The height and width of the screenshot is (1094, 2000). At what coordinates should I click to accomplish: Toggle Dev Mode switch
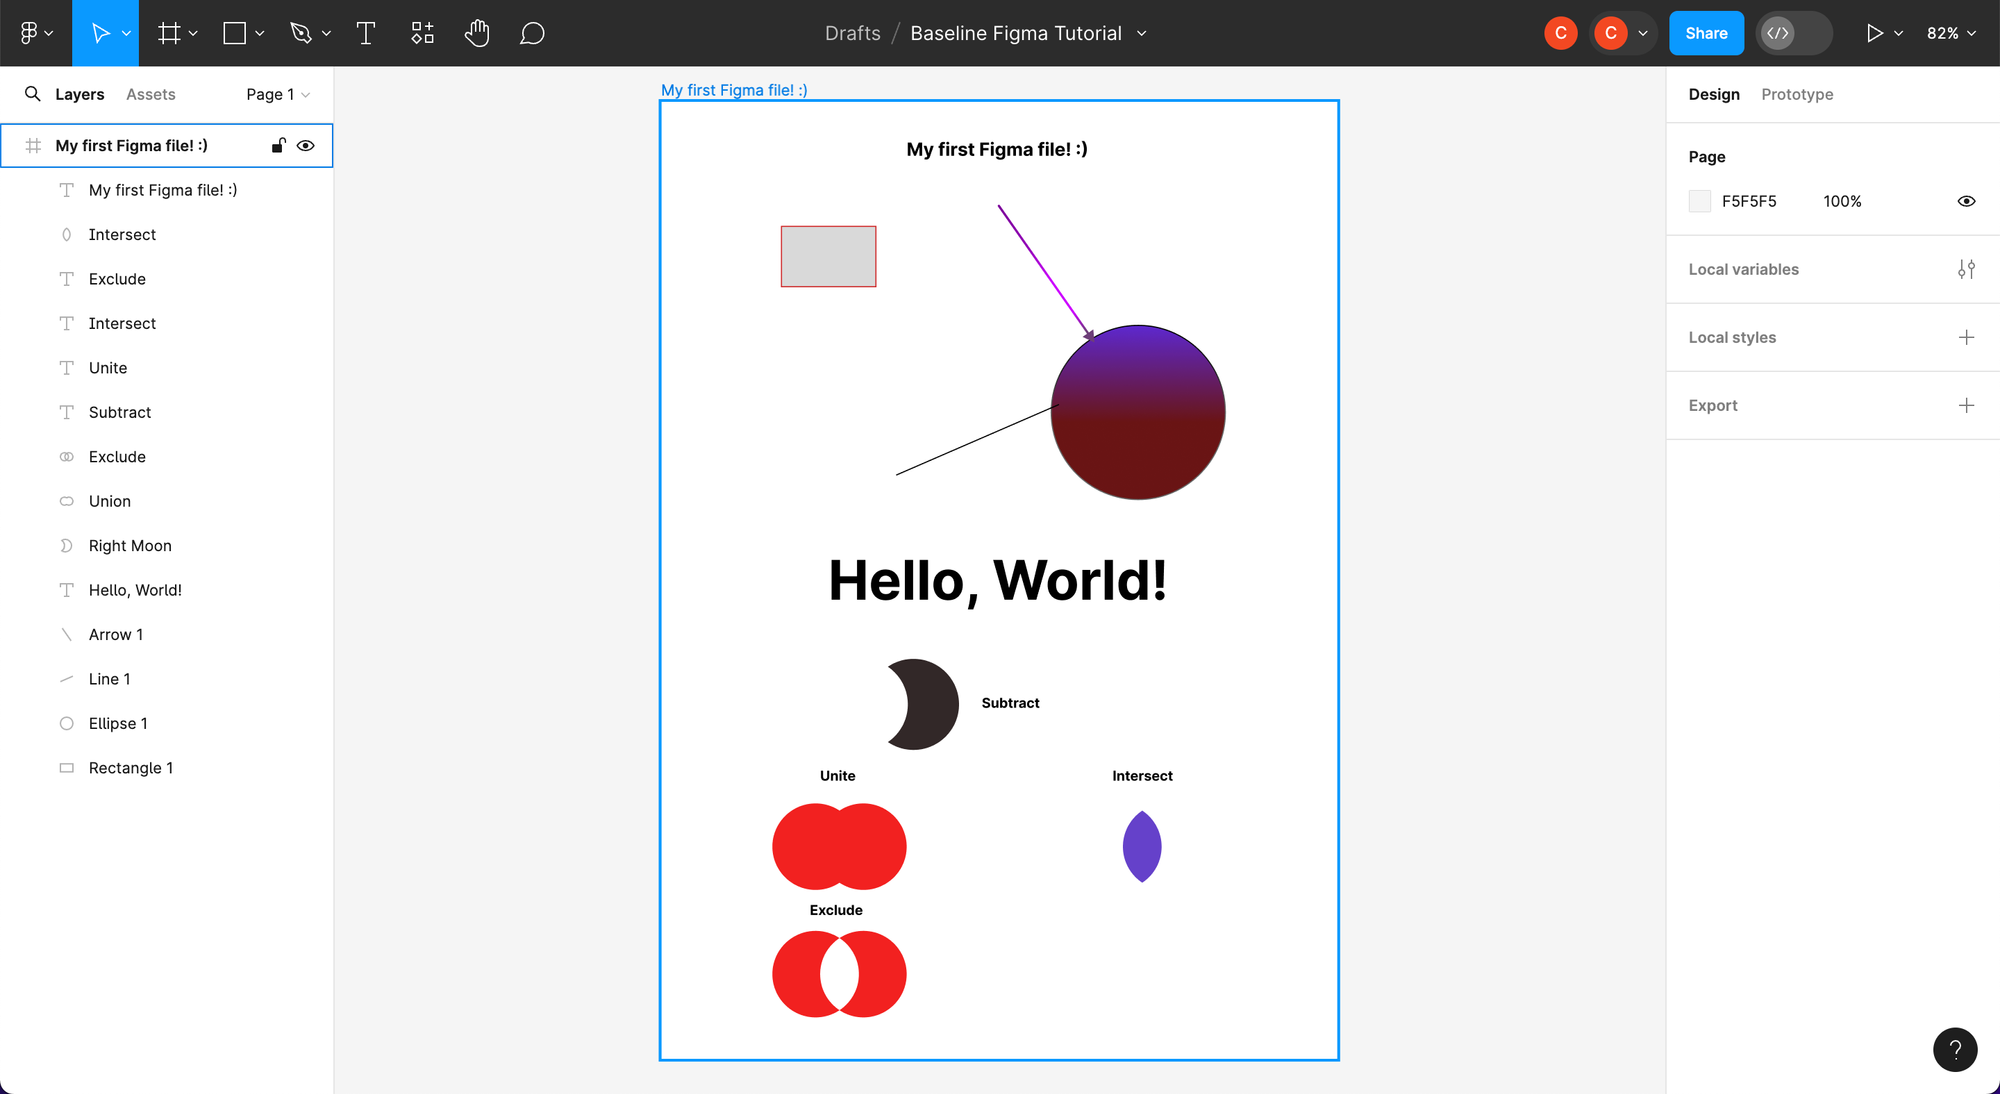[x=1794, y=33]
